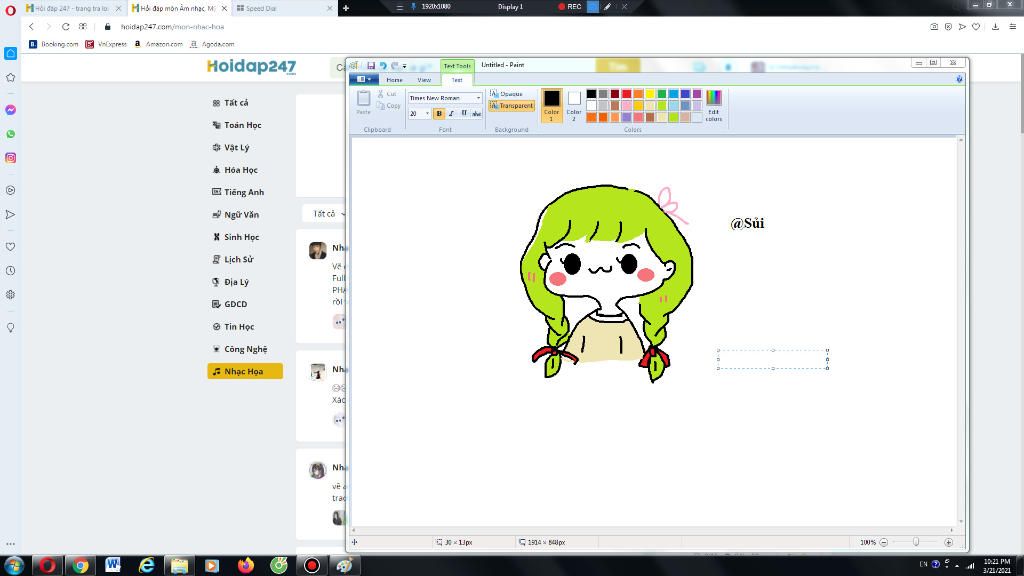Switch to the Speed Dial browser tab
This screenshot has height=576, width=1024.
pyautogui.click(x=284, y=8)
